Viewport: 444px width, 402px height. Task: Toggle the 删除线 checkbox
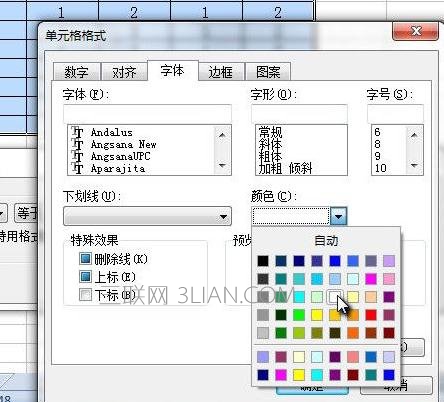tap(85, 259)
